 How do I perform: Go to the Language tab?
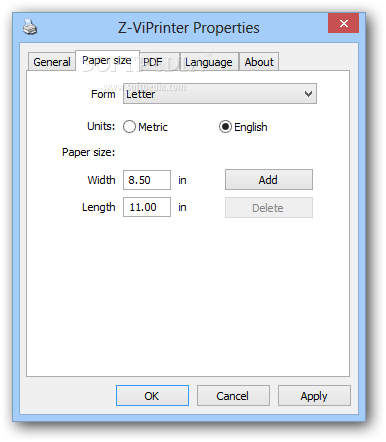(209, 62)
